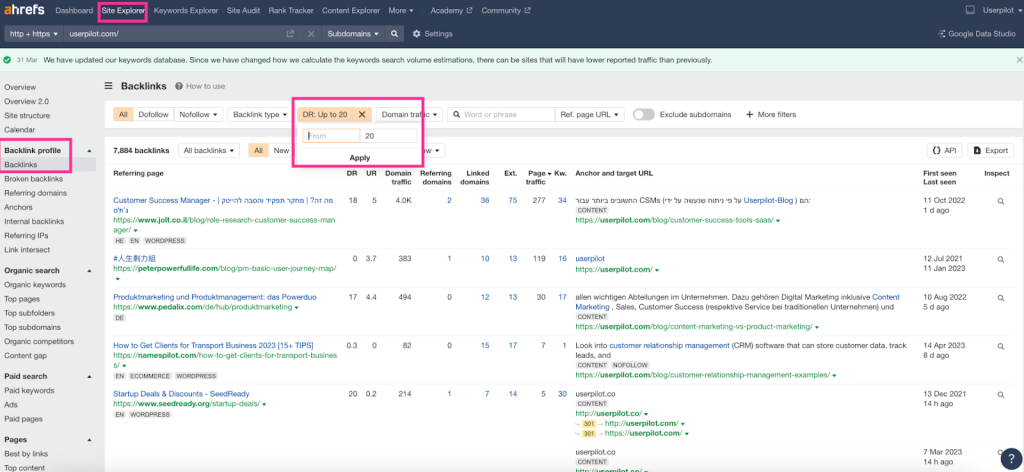Select the All tab beside New
This screenshot has width=1024, height=472.
pyautogui.click(x=258, y=150)
